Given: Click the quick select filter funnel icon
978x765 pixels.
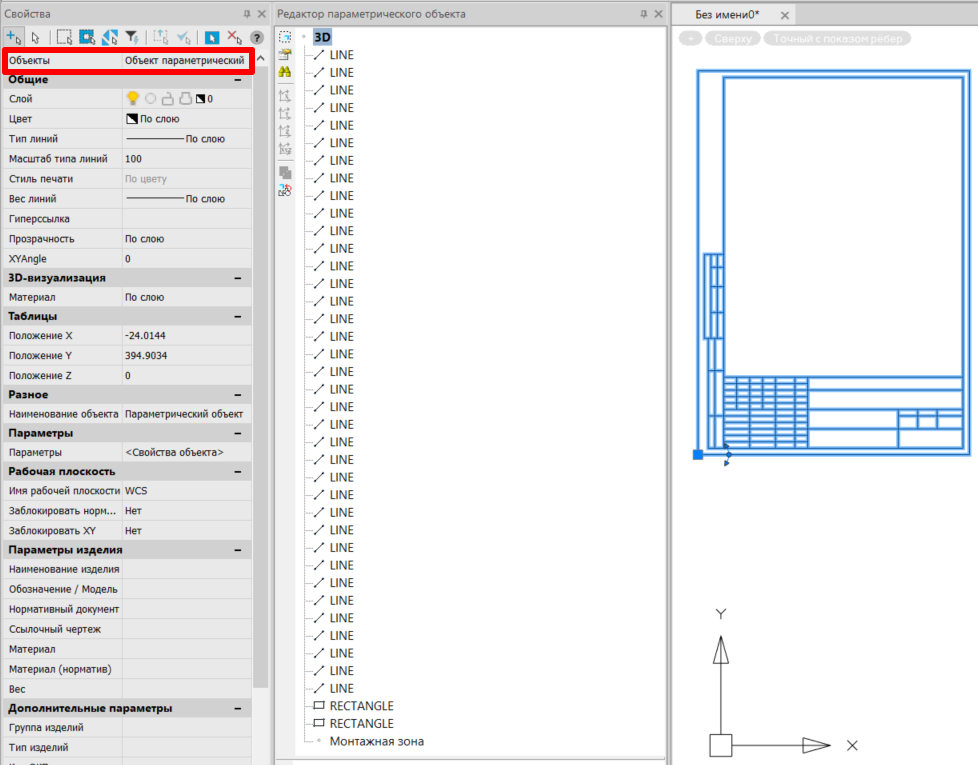Looking at the screenshot, I should click(131, 37).
